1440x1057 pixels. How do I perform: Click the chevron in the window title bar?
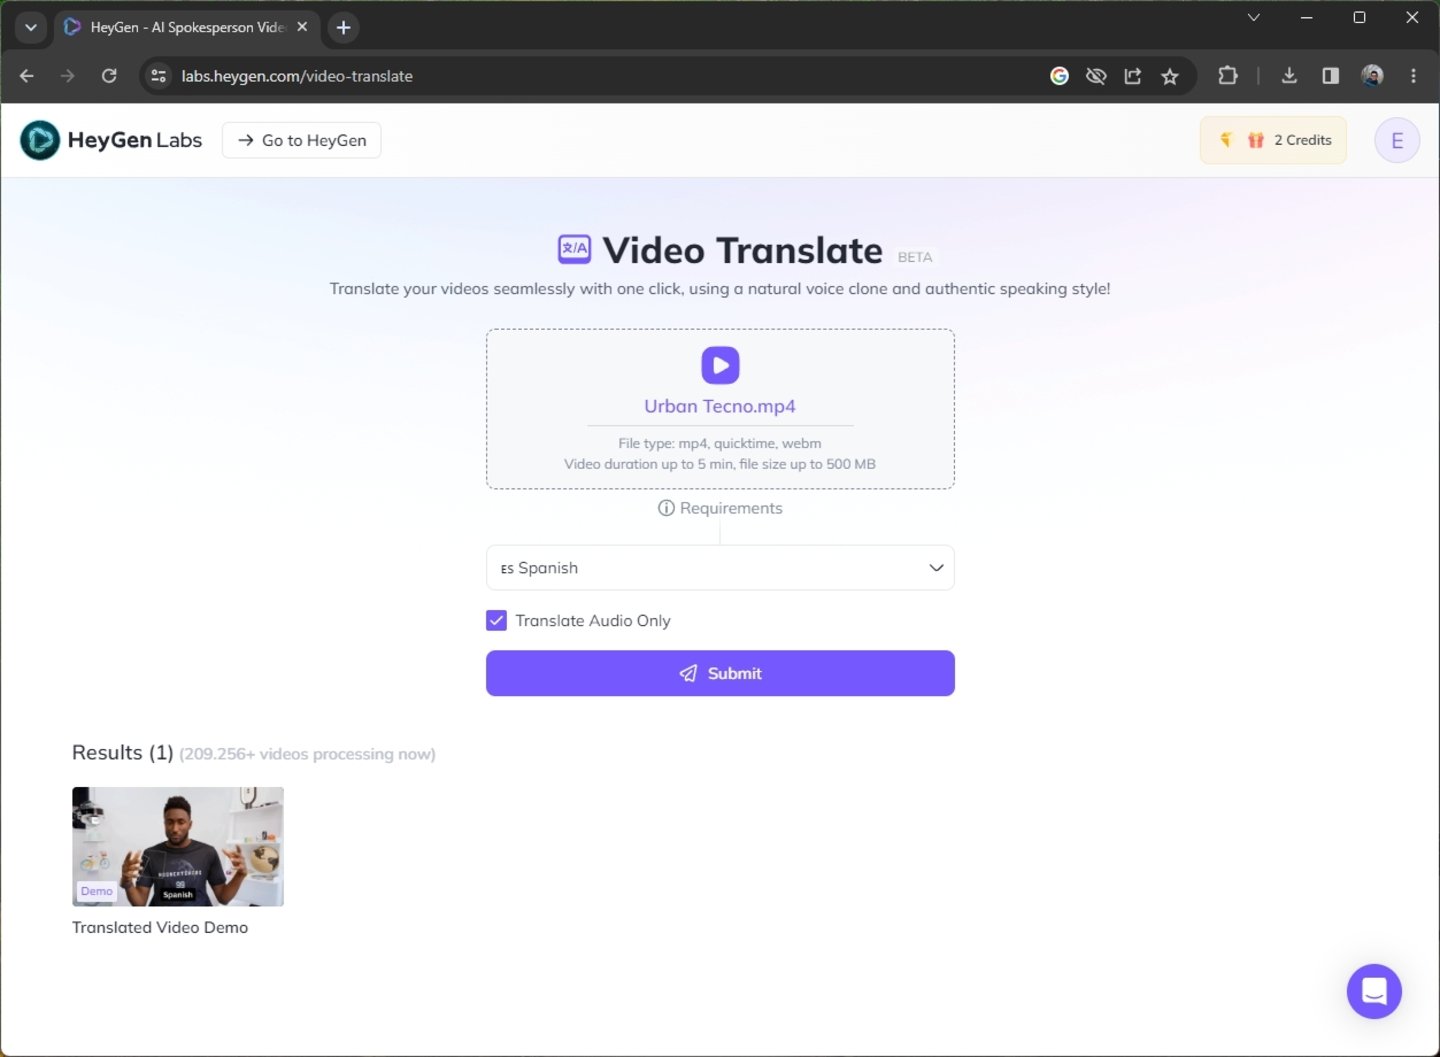tap(1253, 17)
